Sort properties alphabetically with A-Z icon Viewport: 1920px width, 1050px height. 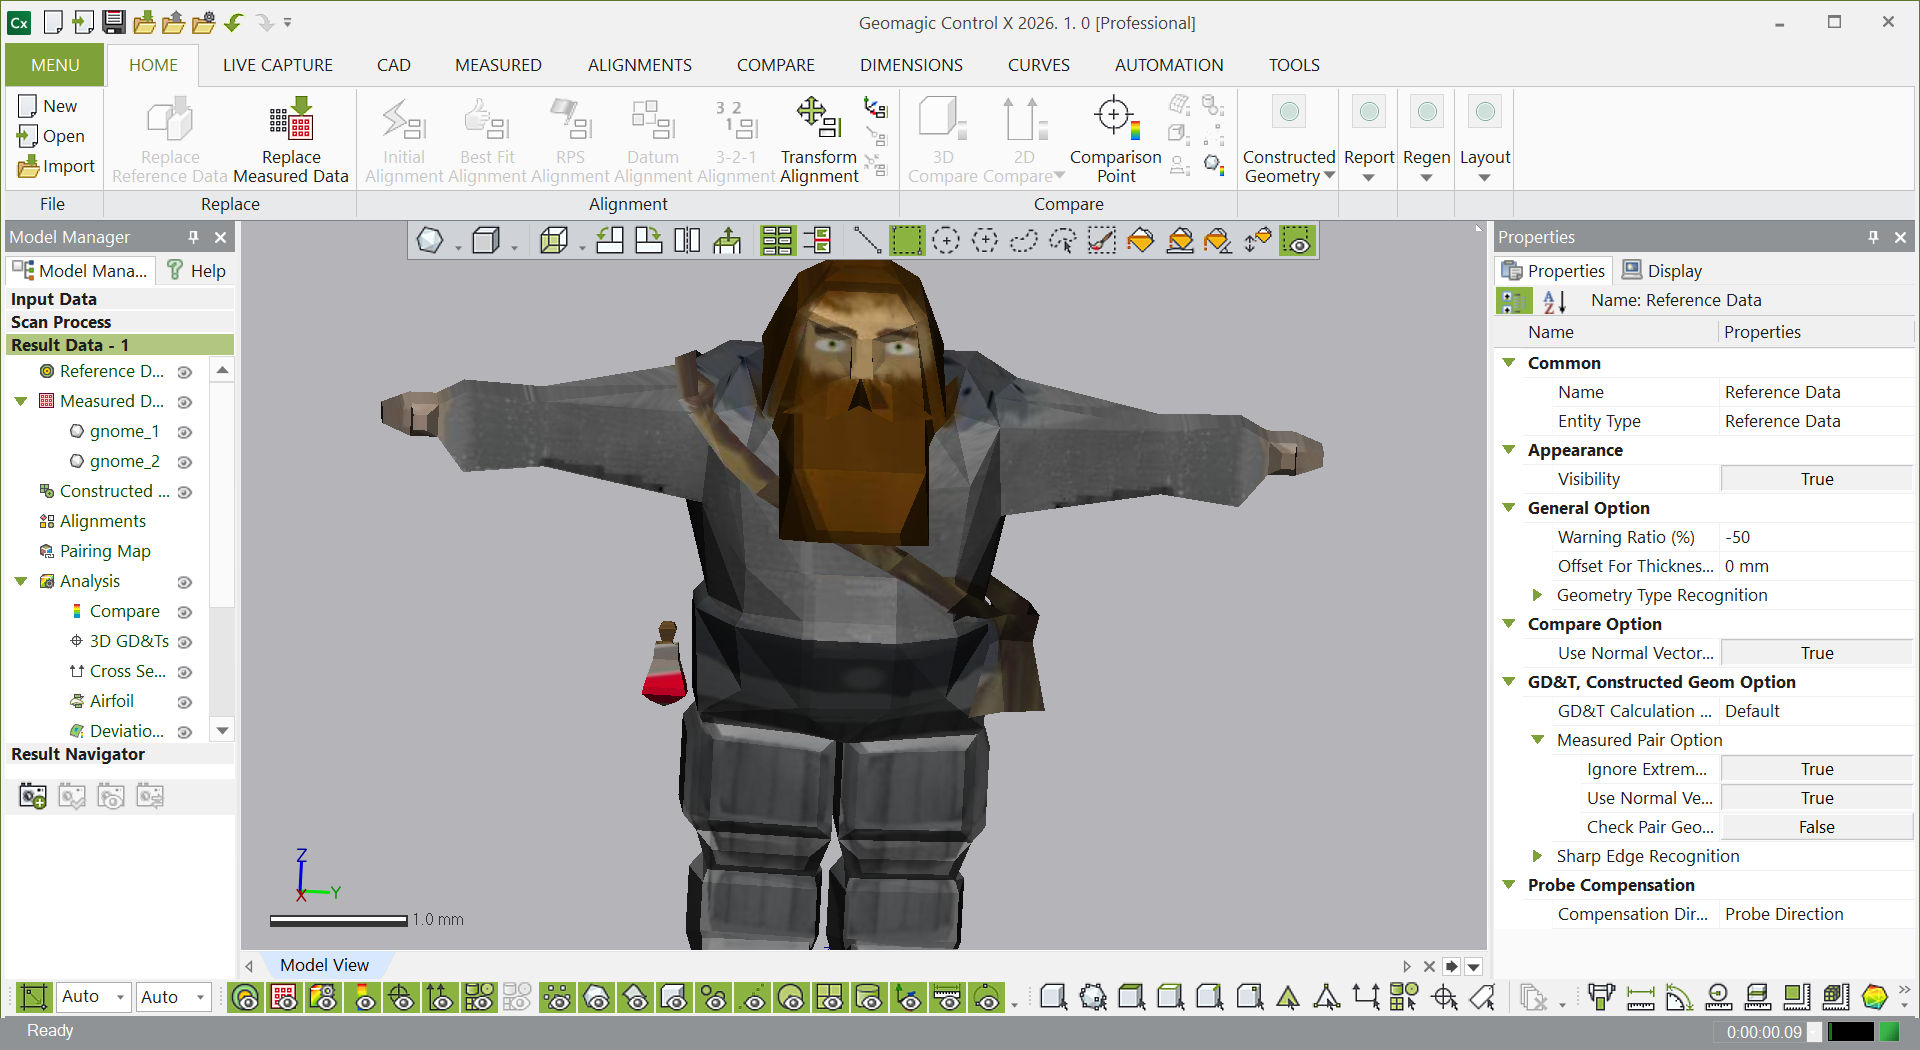1554,301
